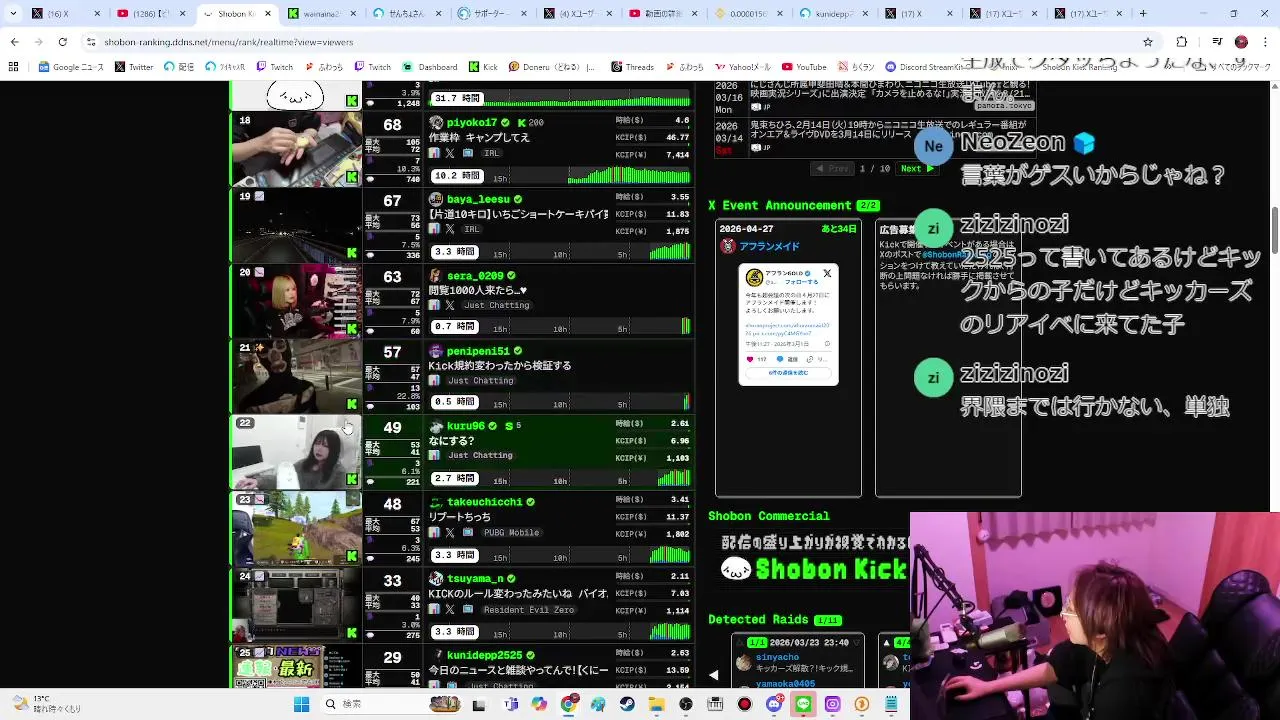Click tsuyama_n's avatar icon
Viewport: 1280px width, 720px height.
[436, 579]
